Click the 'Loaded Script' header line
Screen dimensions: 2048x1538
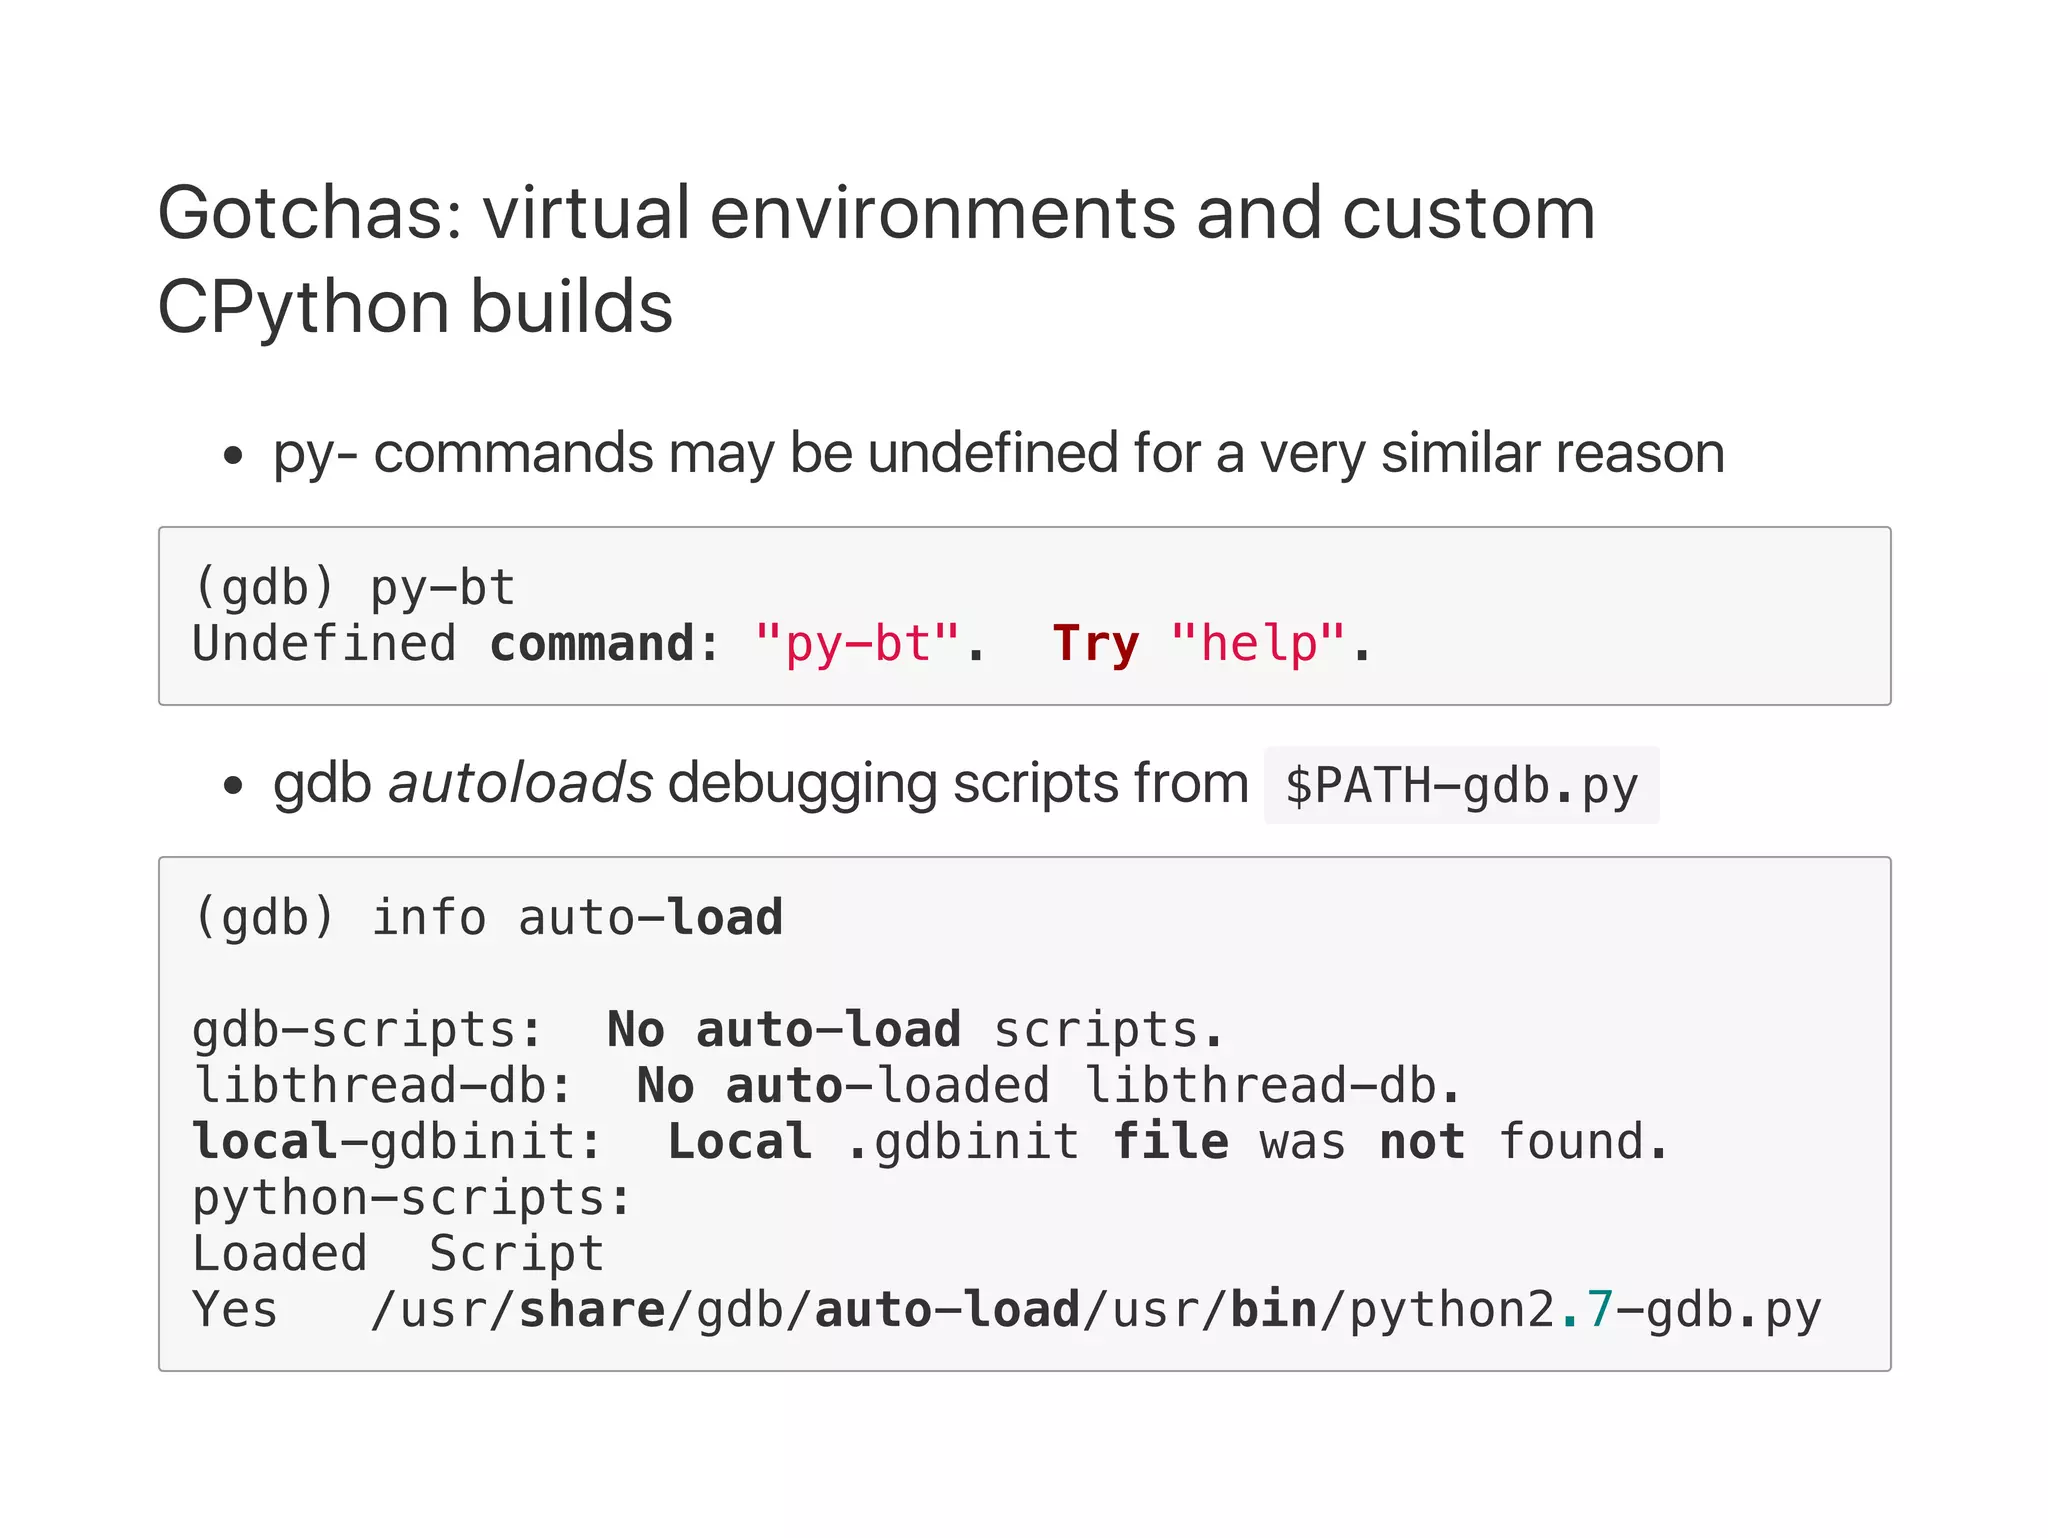[x=399, y=1254]
